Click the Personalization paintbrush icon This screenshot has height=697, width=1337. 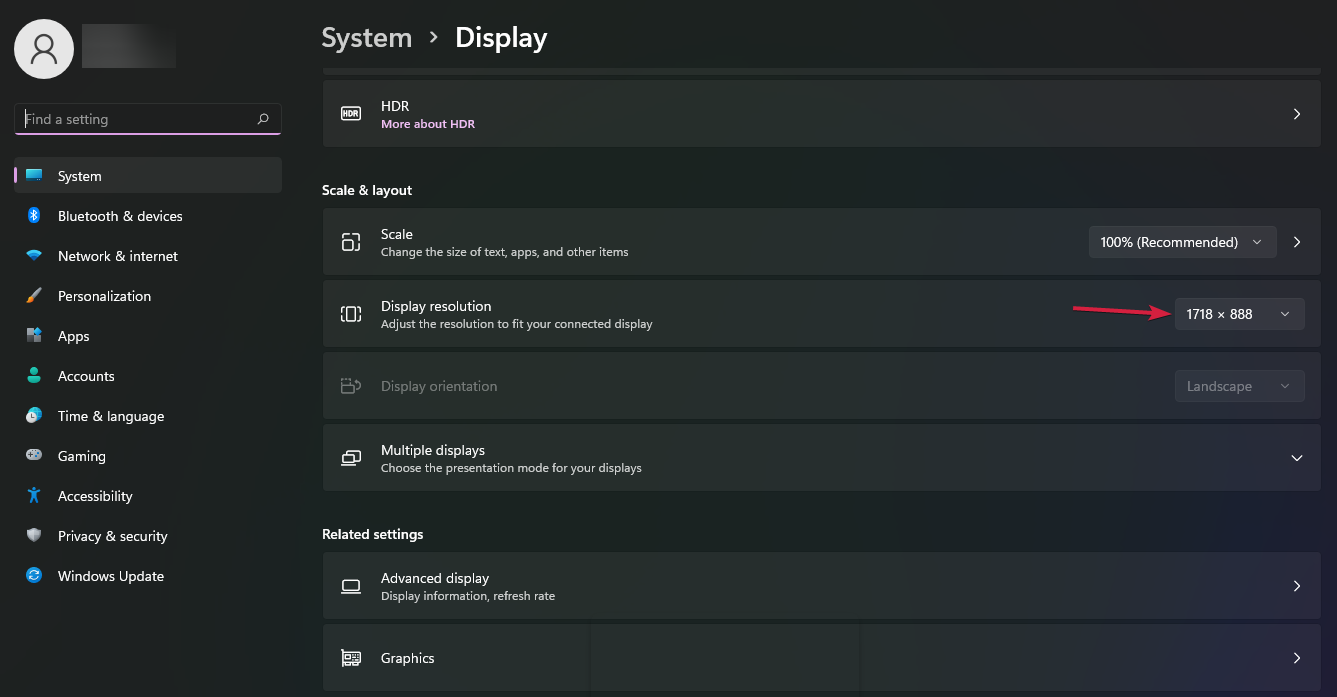(34, 296)
